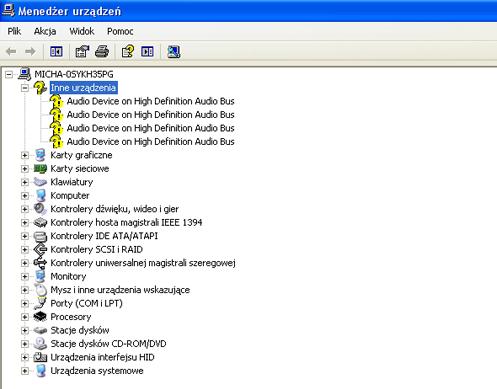Image resolution: width=497 pixels, height=389 pixels.
Task: Expand the Karty graficzne branch
Action: click(x=25, y=155)
